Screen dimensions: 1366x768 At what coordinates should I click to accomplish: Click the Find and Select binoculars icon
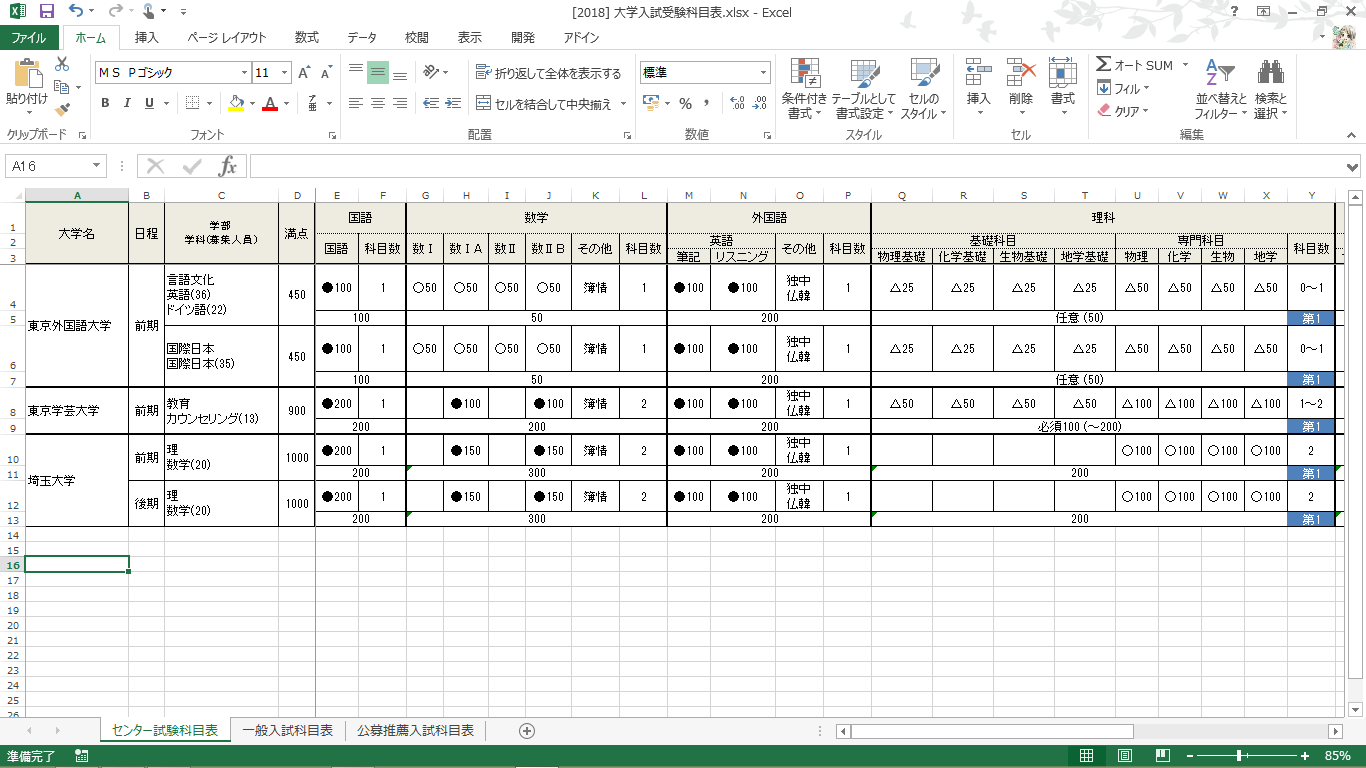1270,74
